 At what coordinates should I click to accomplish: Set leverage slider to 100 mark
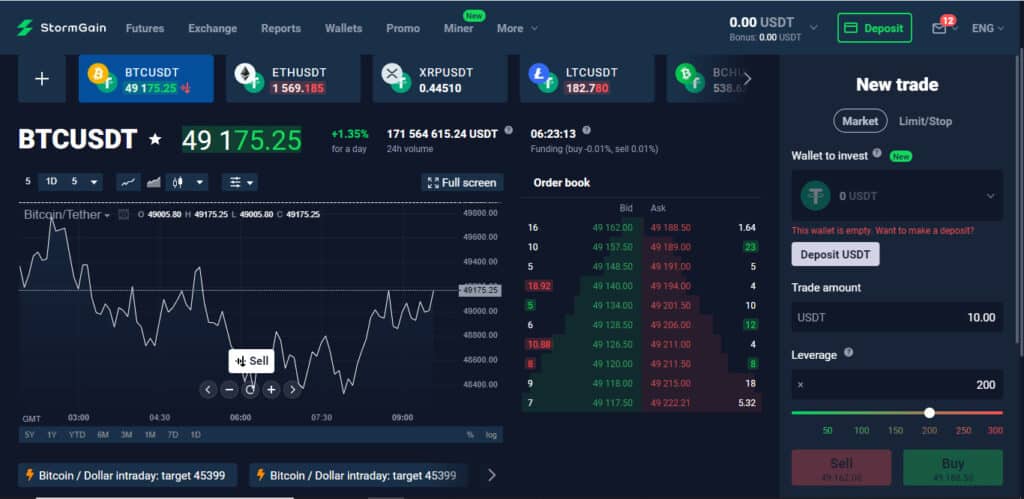click(861, 430)
